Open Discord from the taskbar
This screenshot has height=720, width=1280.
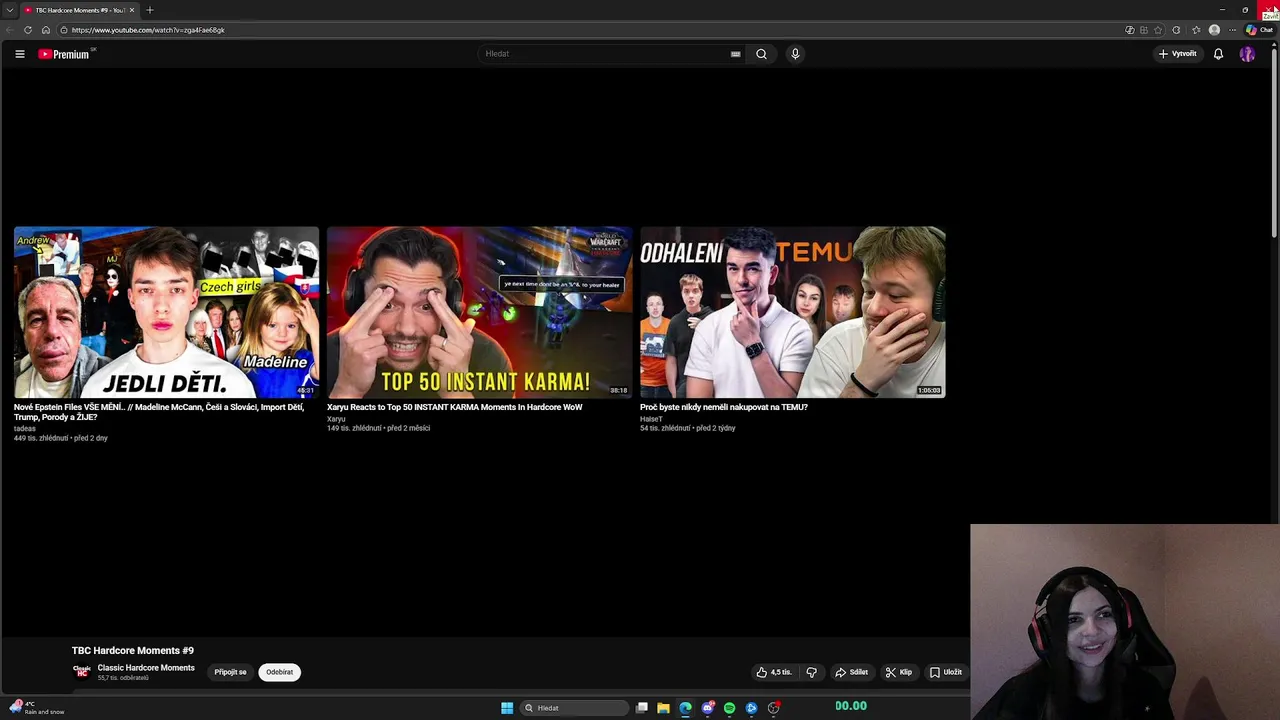(707, 708)
